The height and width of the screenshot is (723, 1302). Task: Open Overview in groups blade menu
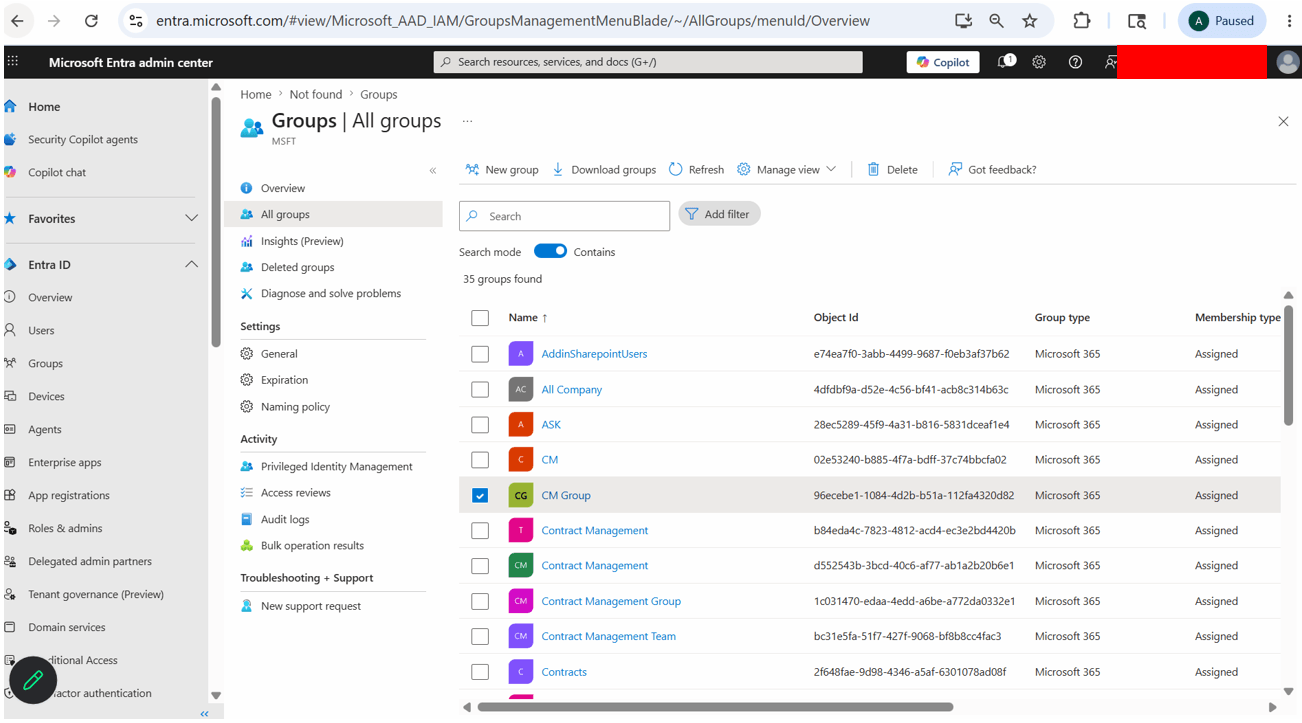pyautogui.click(x=283, y=188)
